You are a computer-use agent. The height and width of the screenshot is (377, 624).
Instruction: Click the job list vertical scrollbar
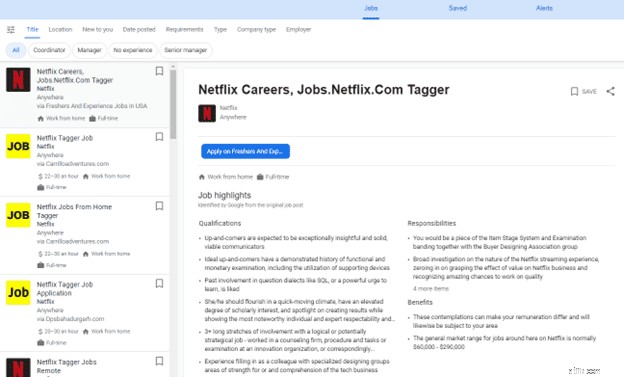(x=173, y=104)
